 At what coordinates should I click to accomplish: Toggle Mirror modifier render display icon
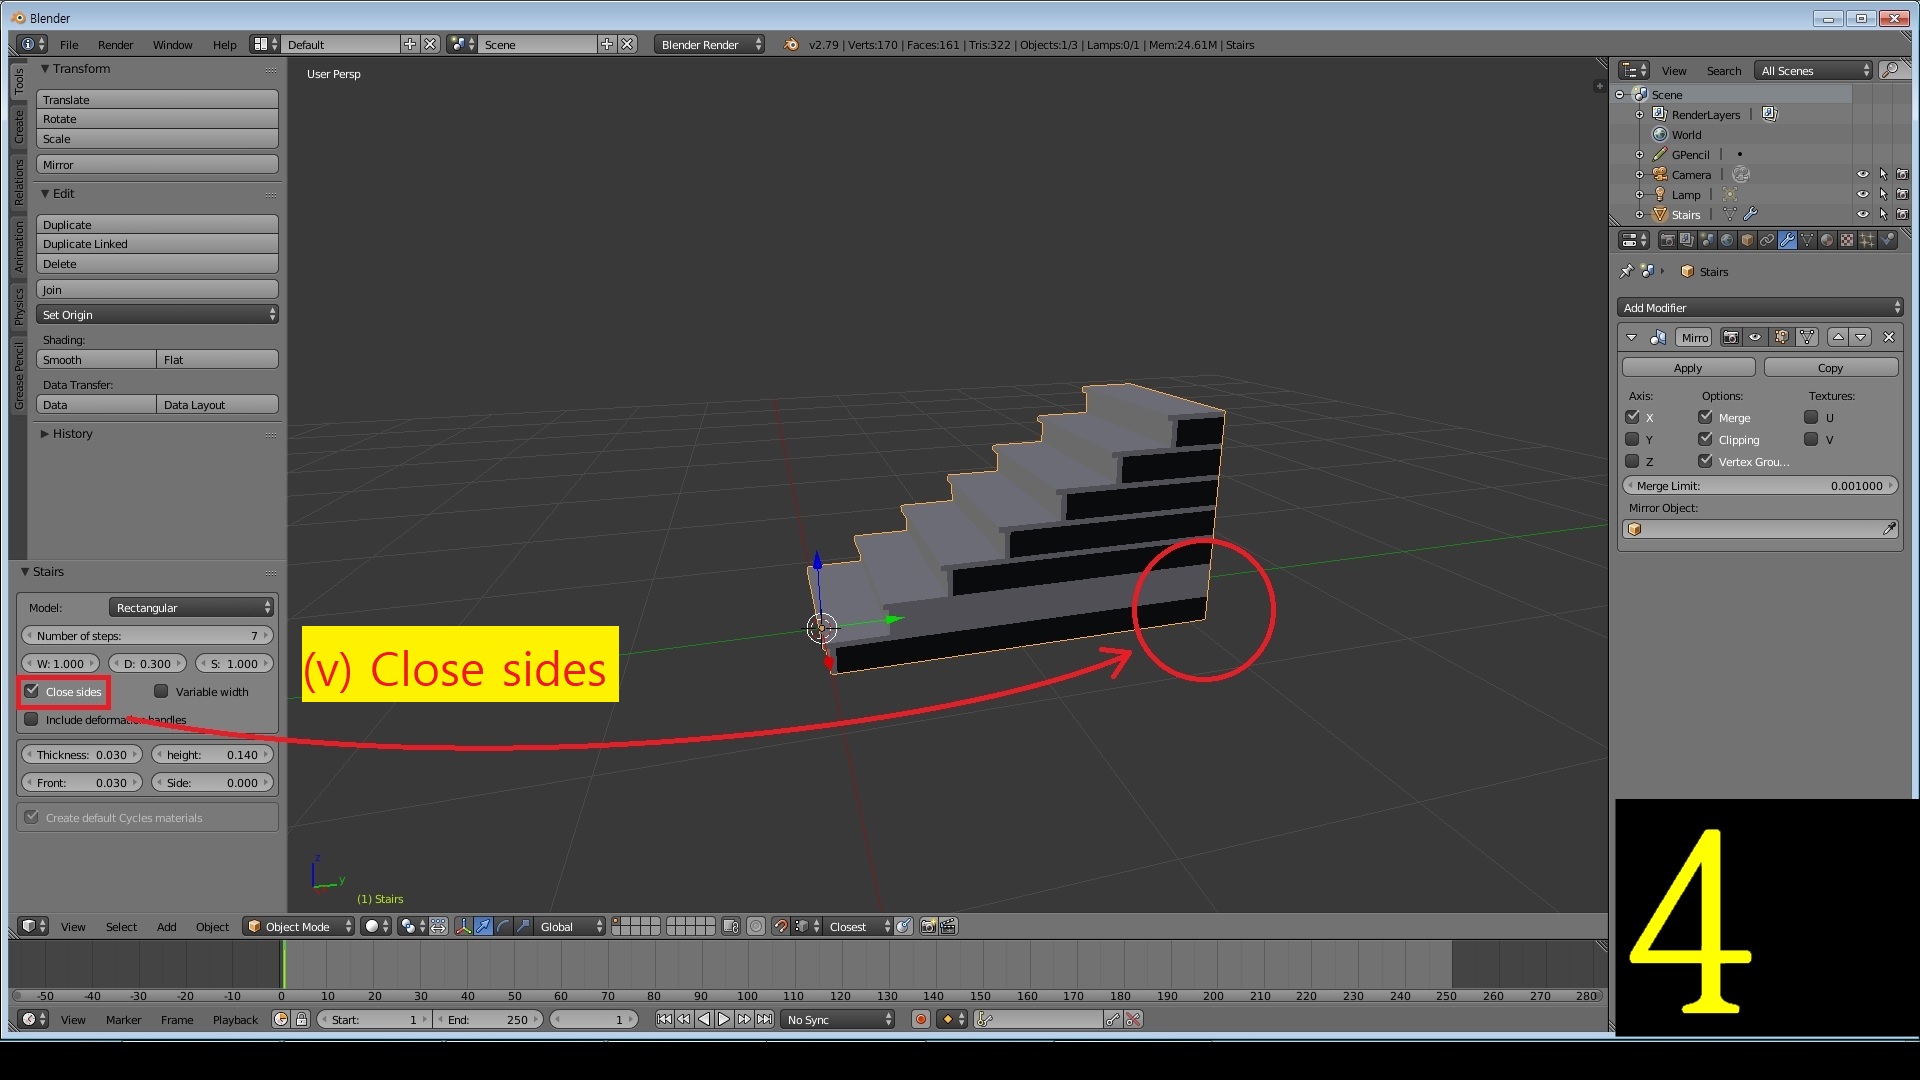pos(1731,337)
